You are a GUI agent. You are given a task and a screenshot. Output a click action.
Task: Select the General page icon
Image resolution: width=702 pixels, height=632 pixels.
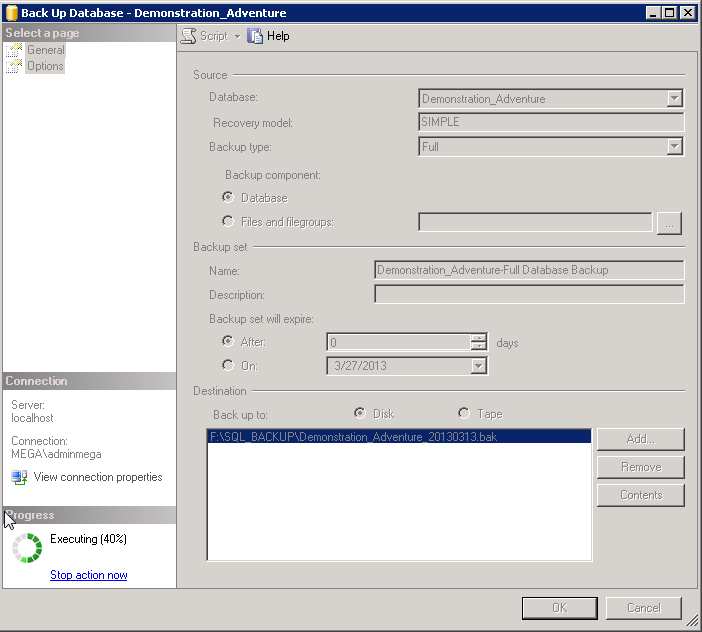tap(14, 50)
